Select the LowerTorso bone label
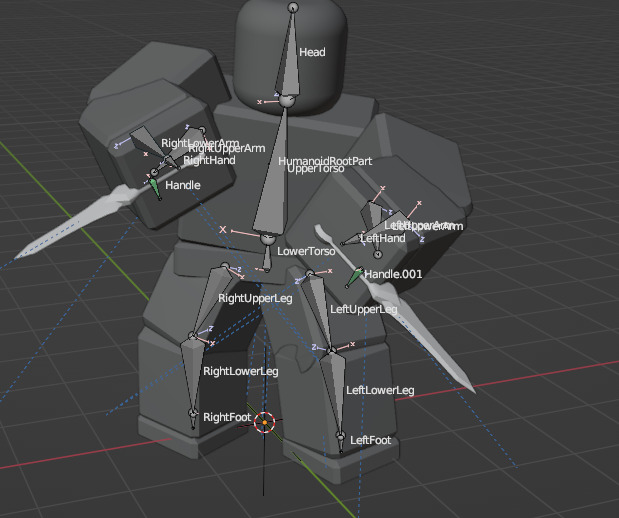This screenshot has height=518, width=619. [x=306, y=251]
